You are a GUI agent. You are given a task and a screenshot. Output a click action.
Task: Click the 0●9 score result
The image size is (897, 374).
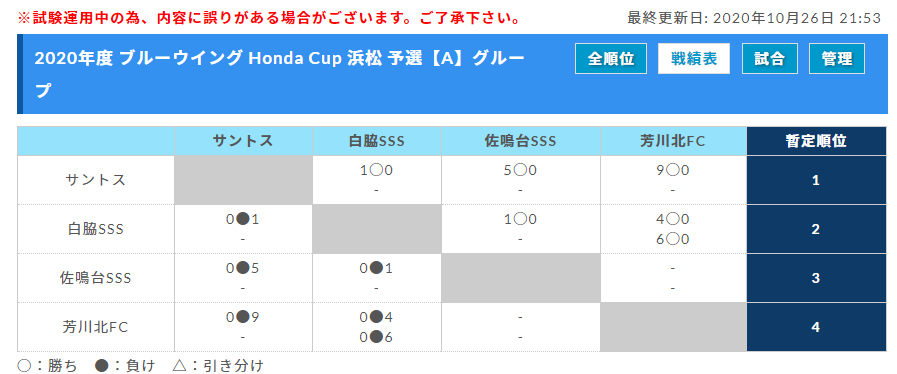click(243, 317)
